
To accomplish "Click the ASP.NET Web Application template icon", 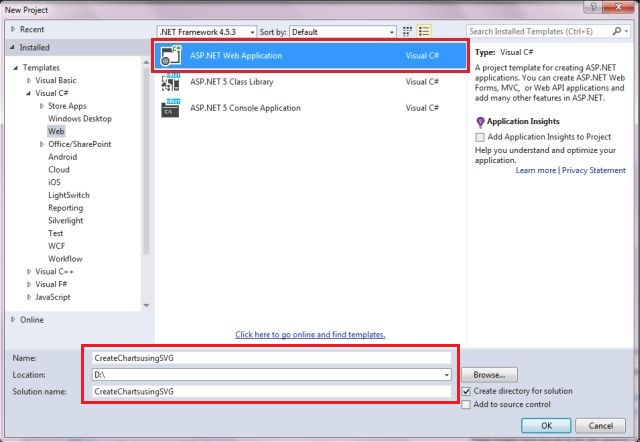I will (x=171, y=56).
